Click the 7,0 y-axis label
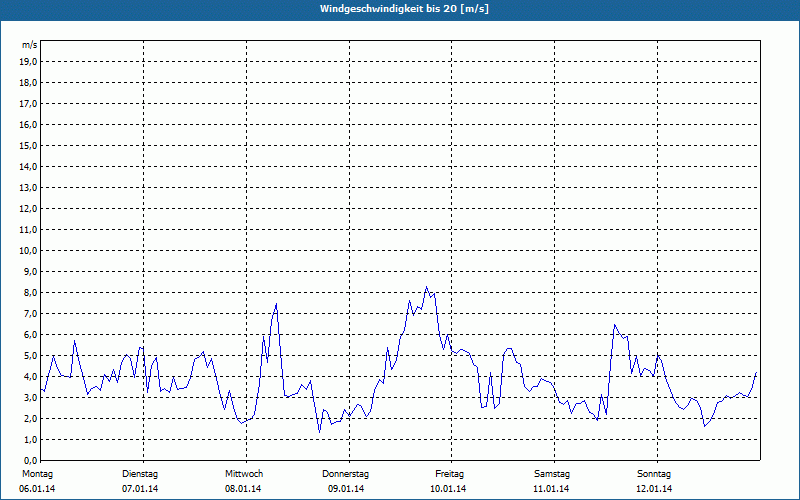The image size is (800, 500). point(30,314)
